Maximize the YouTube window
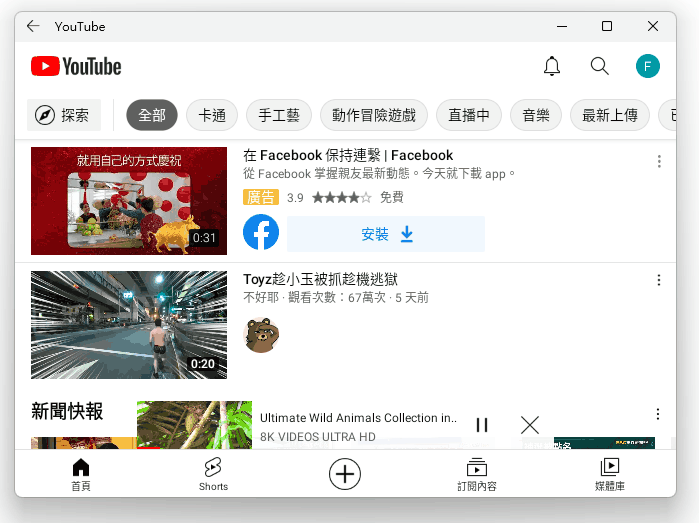Viewport: 699px width, 523px height. coord(607,26)
